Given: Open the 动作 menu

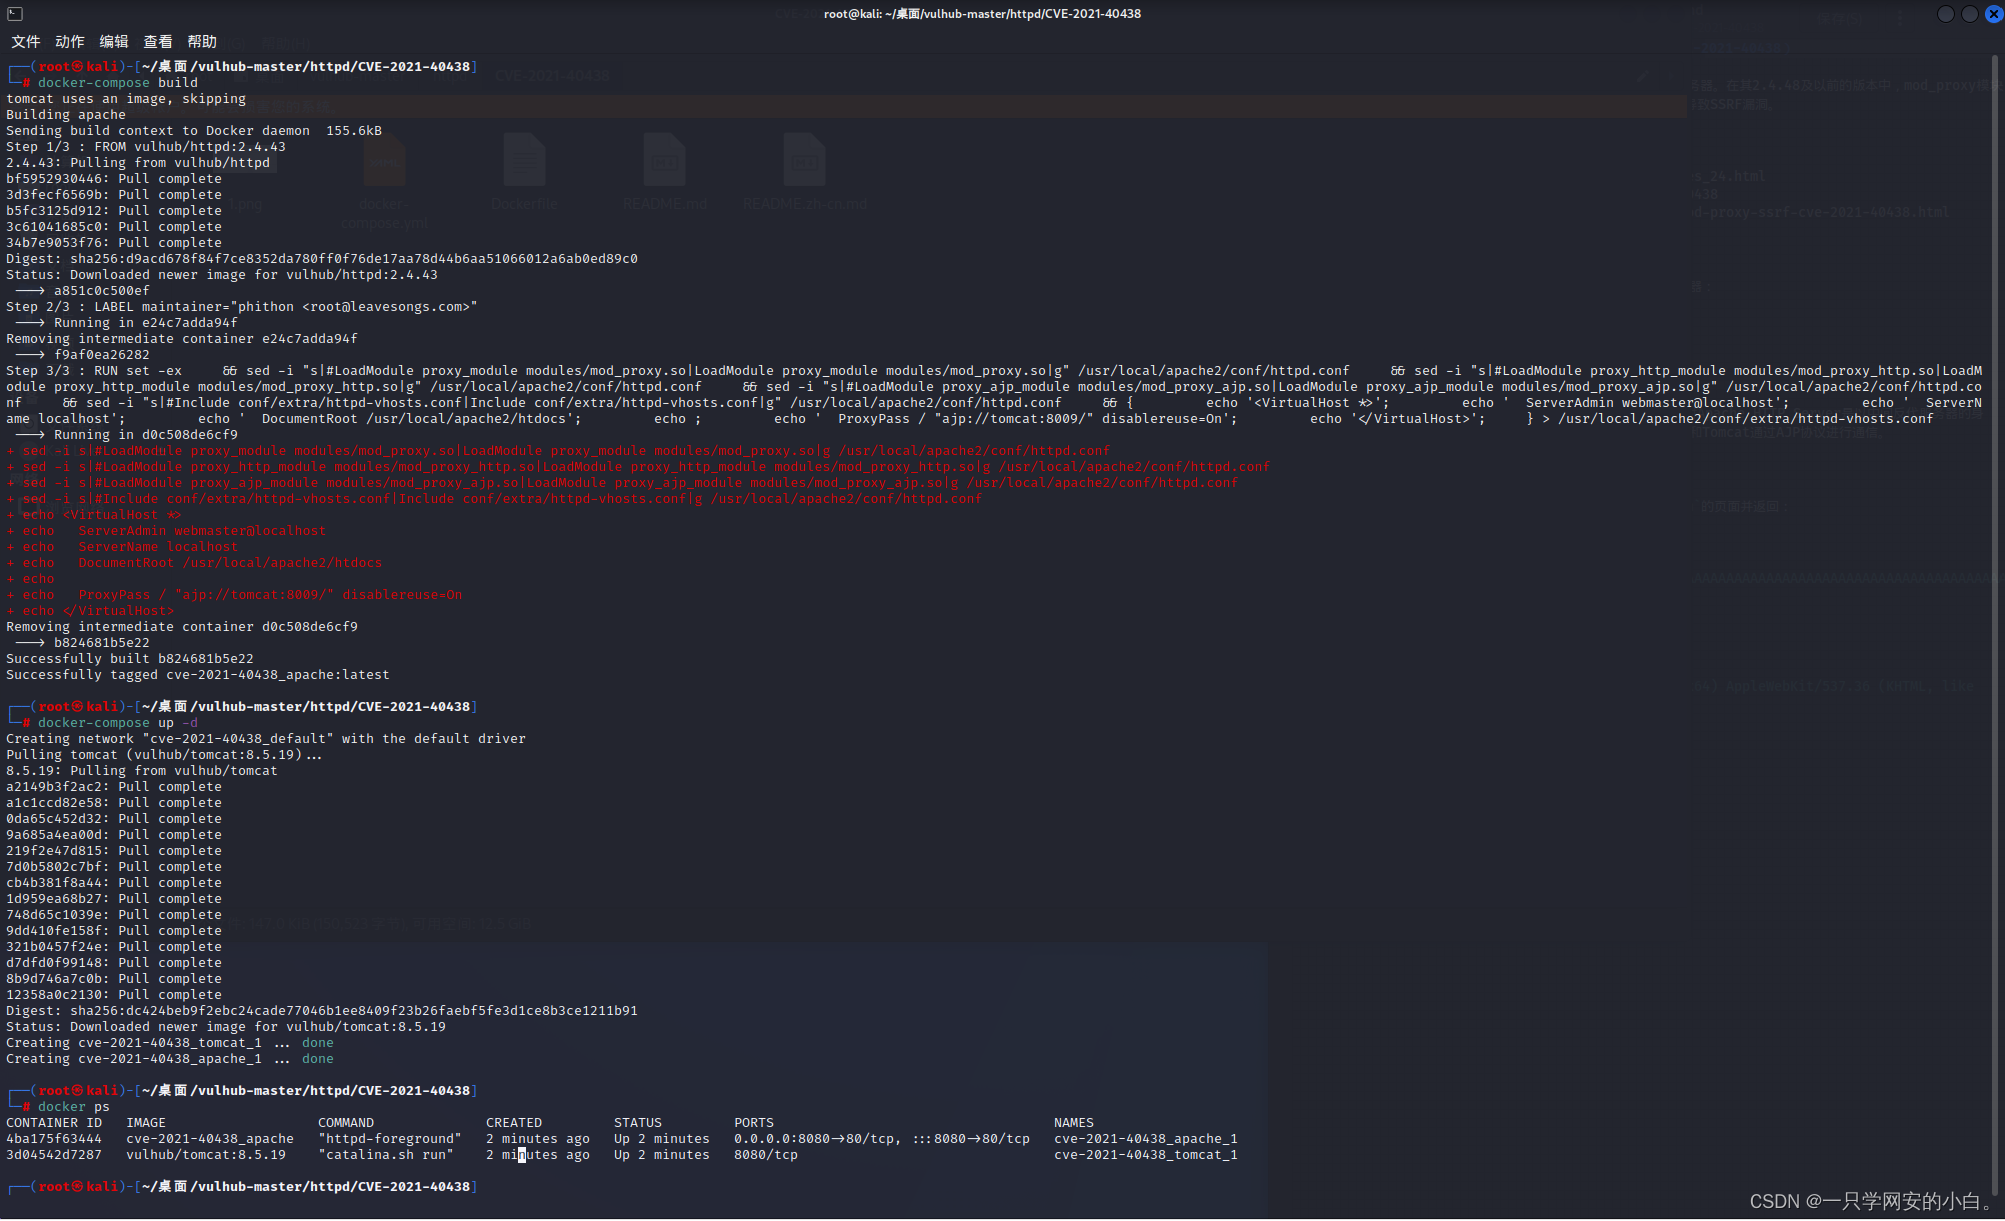Looking at the screenshot, I should [68, 41].
